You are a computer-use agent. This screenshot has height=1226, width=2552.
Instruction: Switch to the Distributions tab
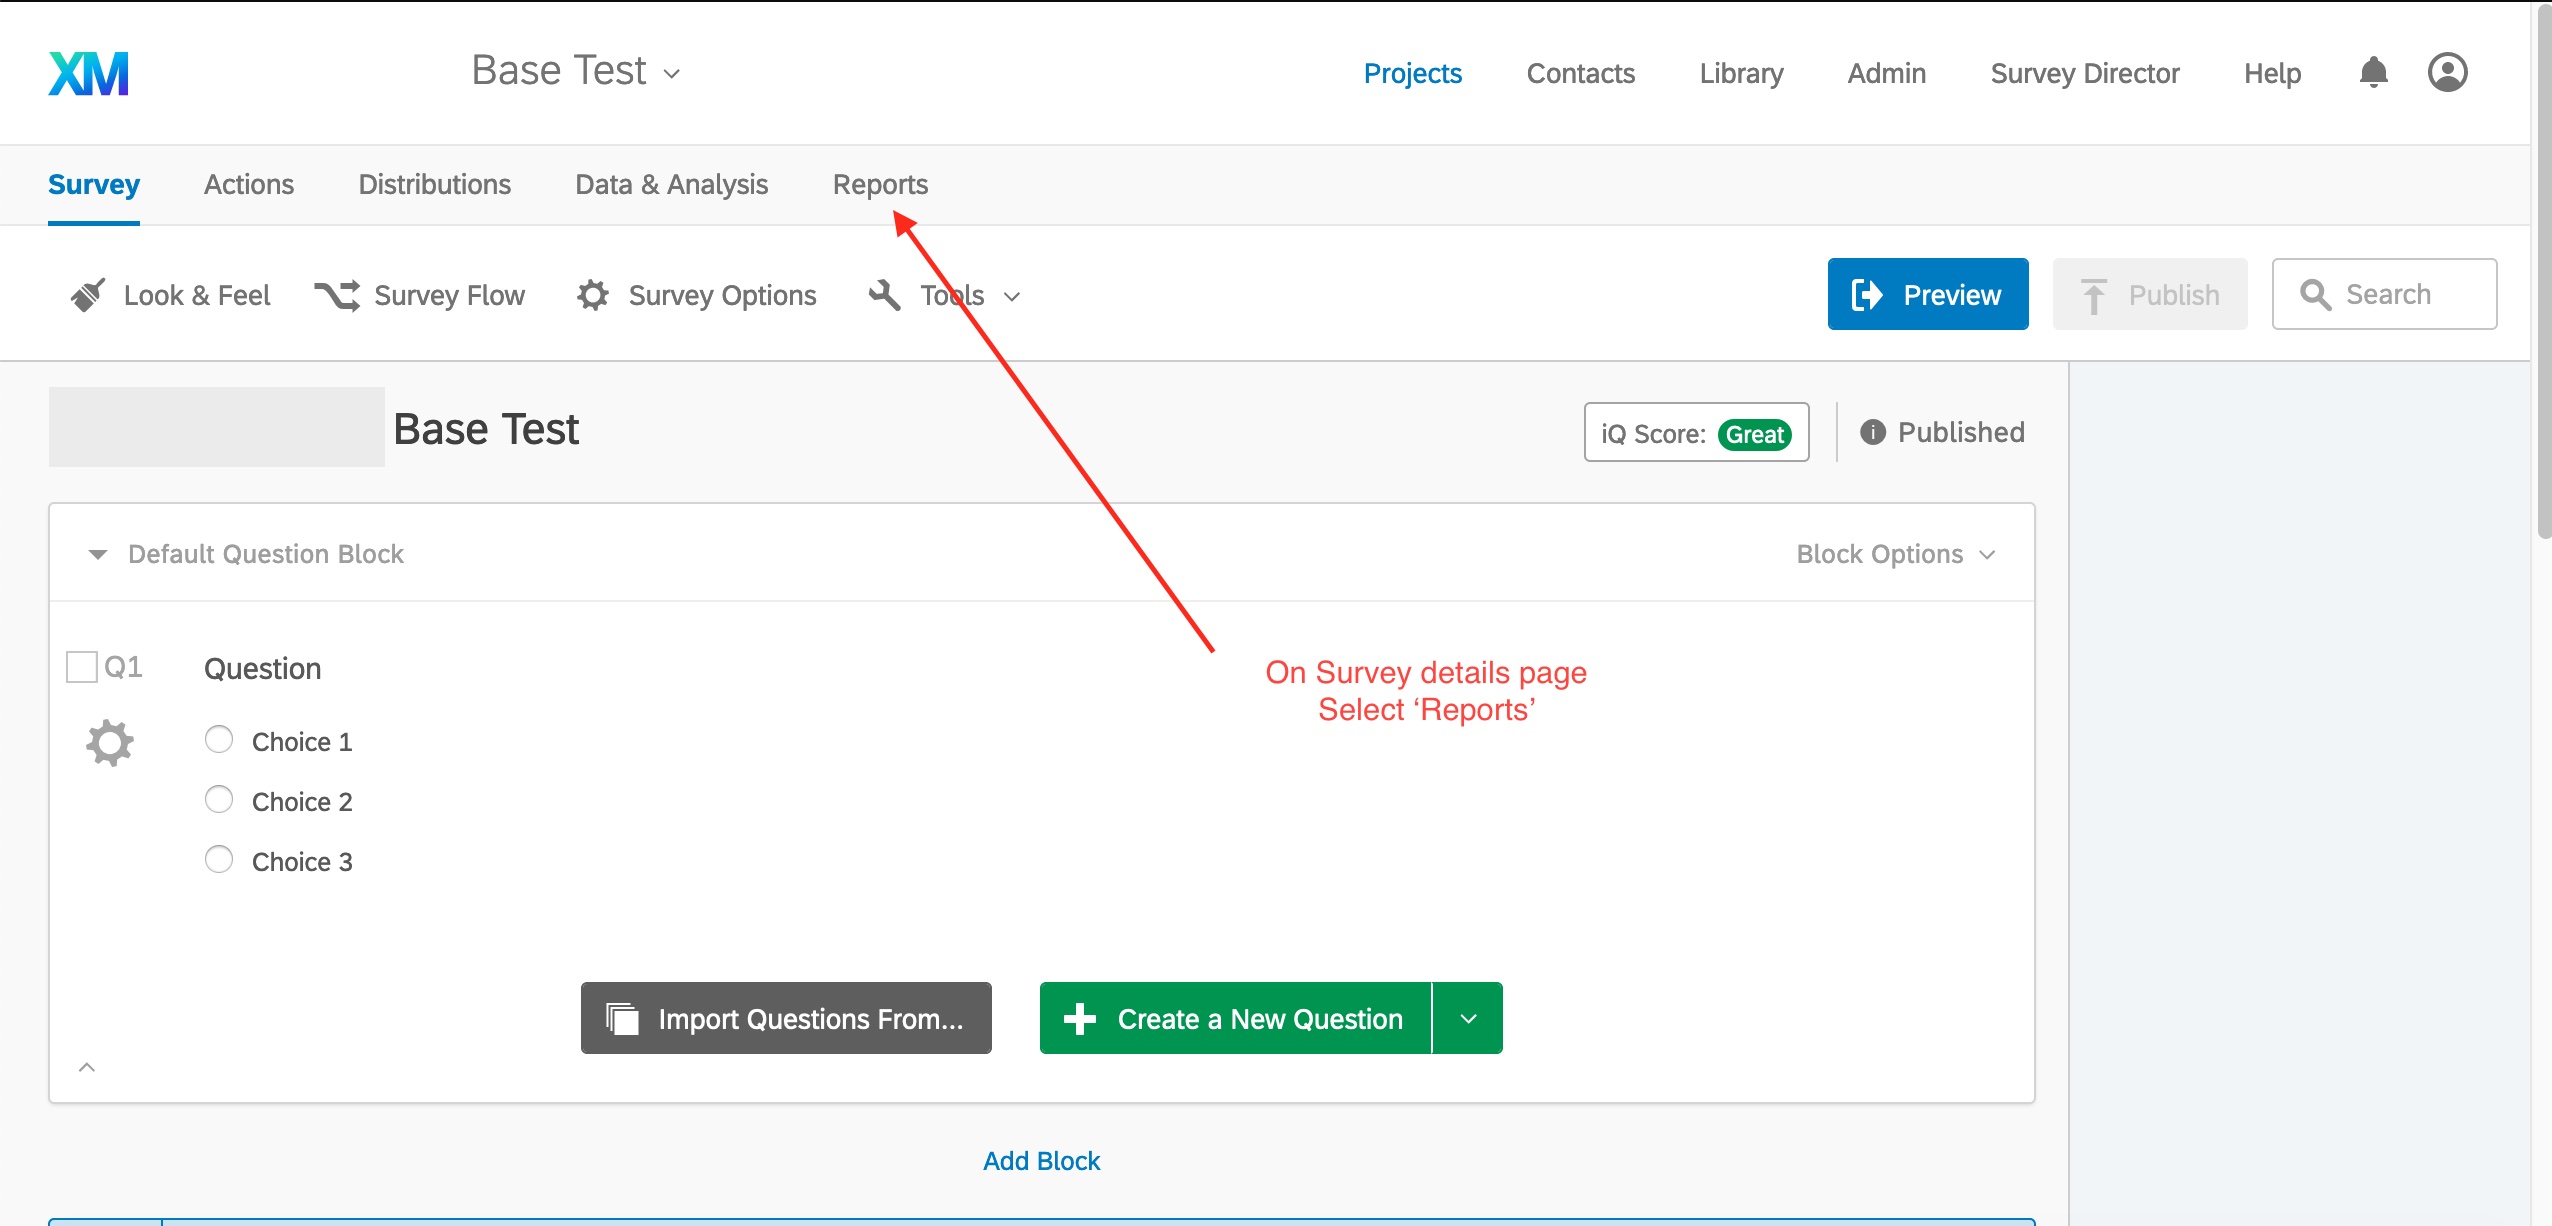pos(435,185)
